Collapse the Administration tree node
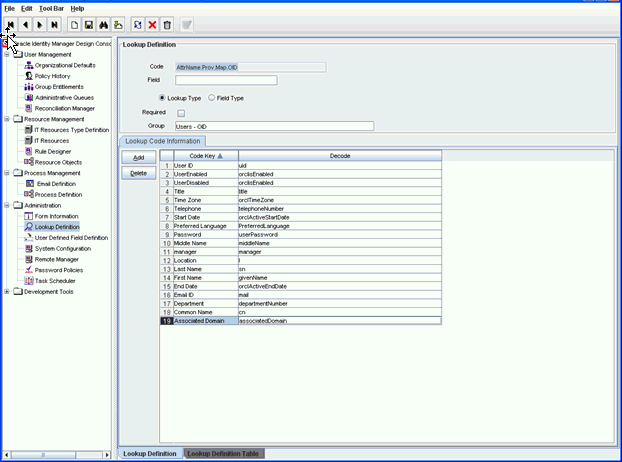The image size is (622, 462). pos(7,205)
